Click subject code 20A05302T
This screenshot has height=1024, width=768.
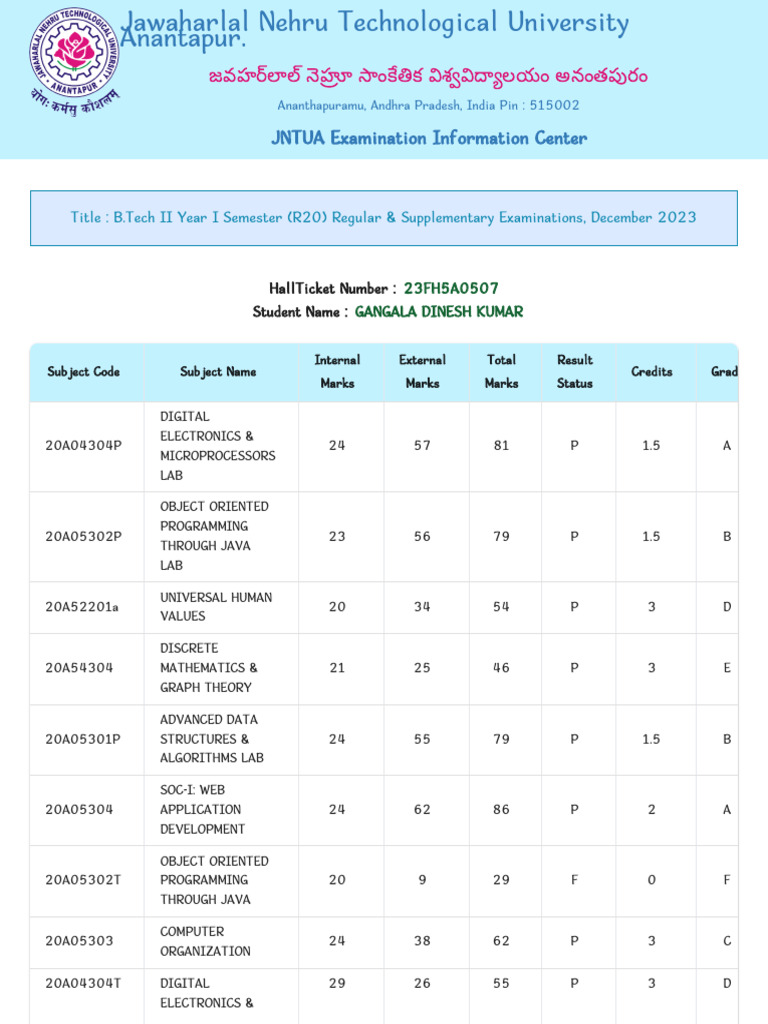(83, 880)
